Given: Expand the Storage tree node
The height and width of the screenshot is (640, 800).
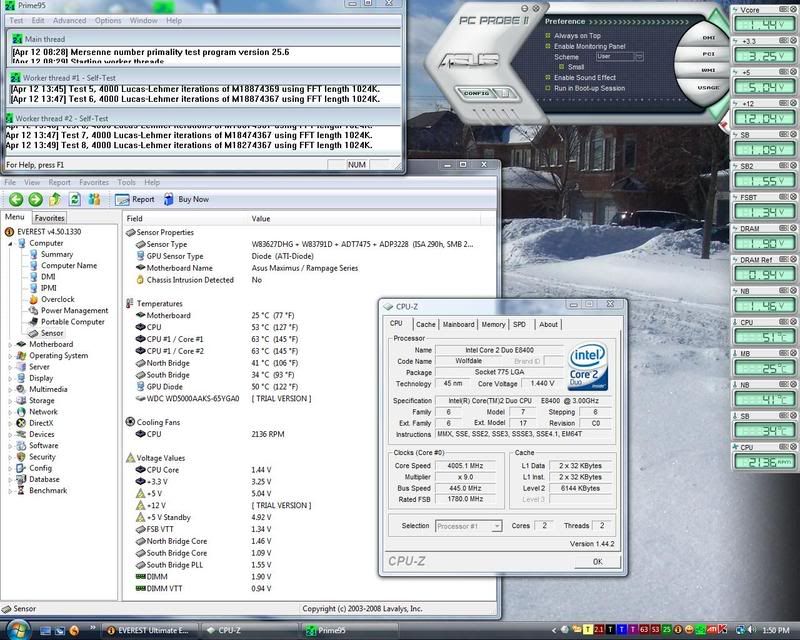Looking at the screenshot, I should (10, 401).
